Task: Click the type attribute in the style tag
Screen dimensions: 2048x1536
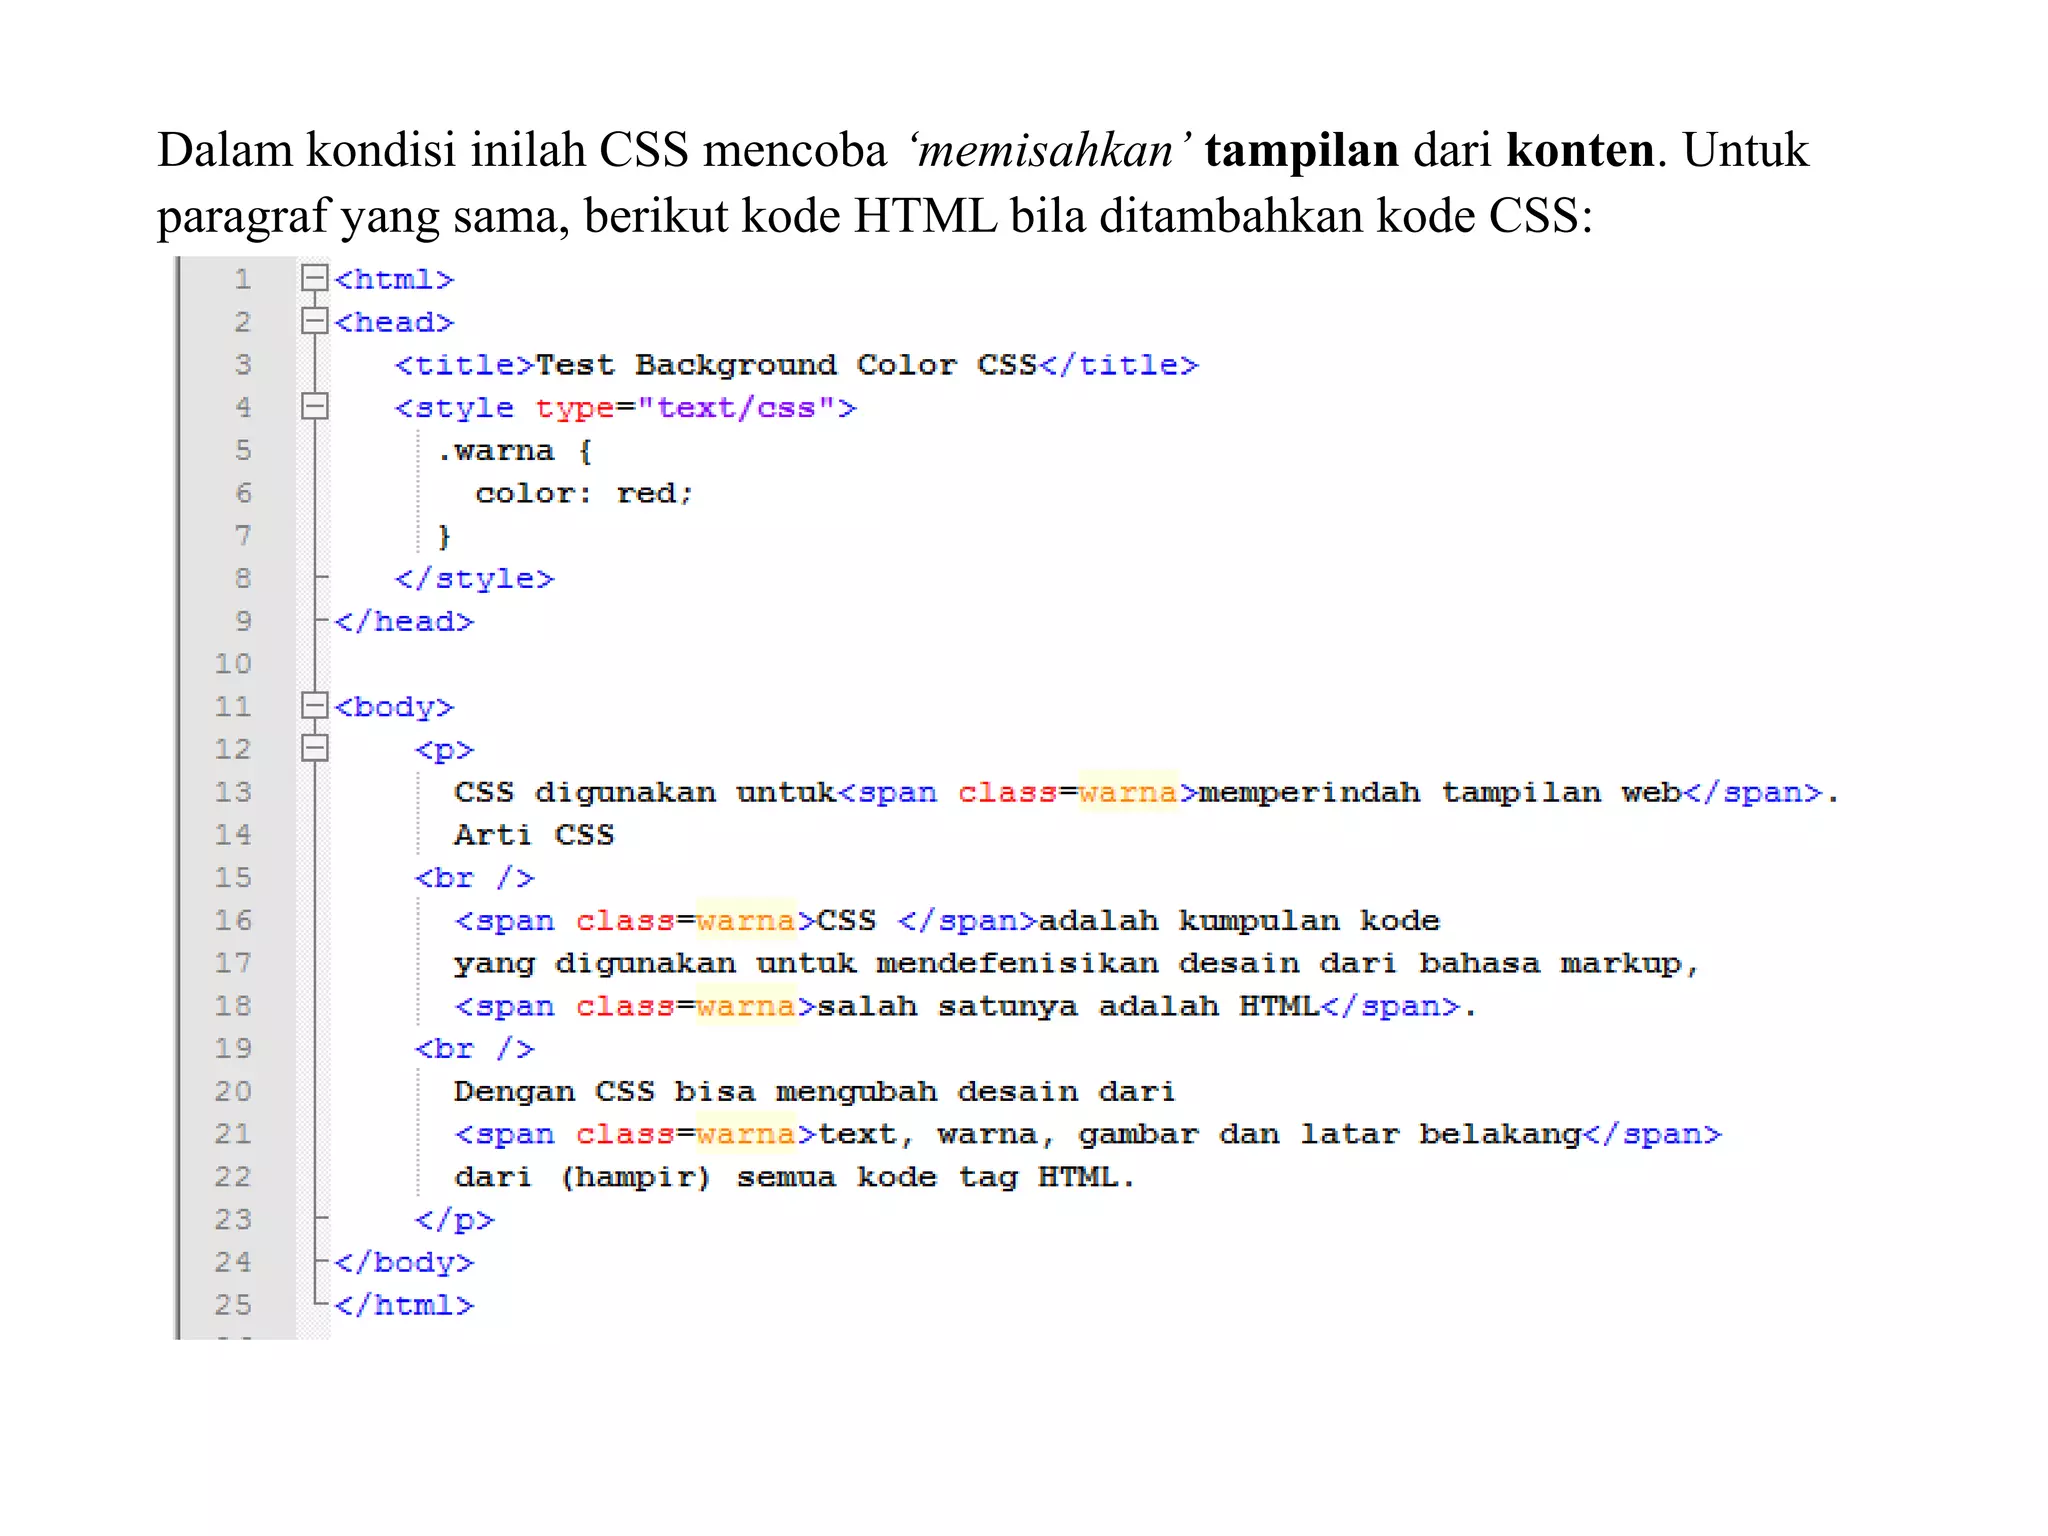Action: pos(574,408)
